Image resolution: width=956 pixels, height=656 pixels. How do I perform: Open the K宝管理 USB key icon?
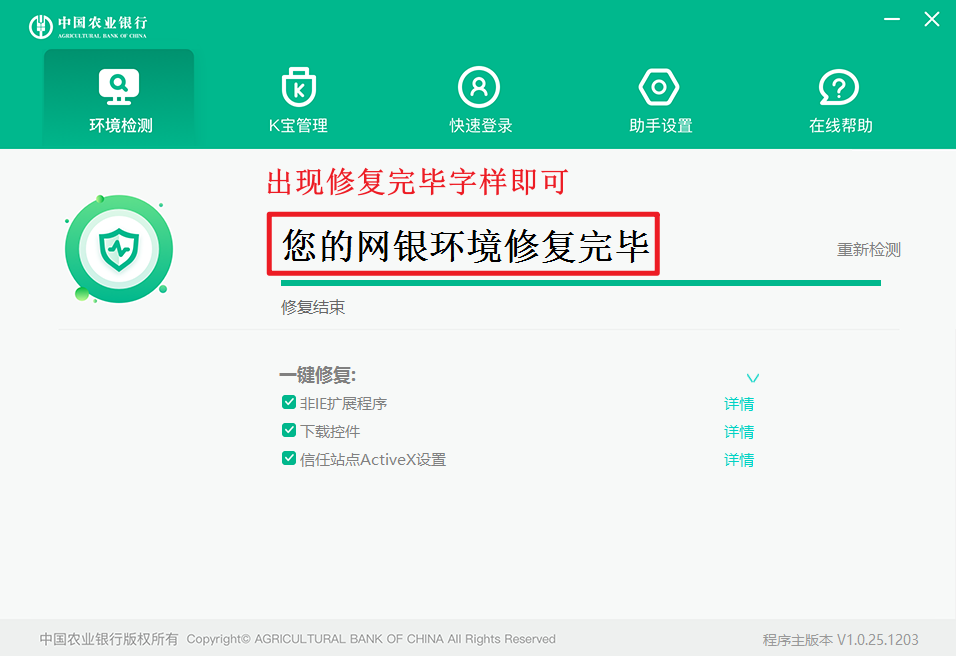click(x=298, y=87)
